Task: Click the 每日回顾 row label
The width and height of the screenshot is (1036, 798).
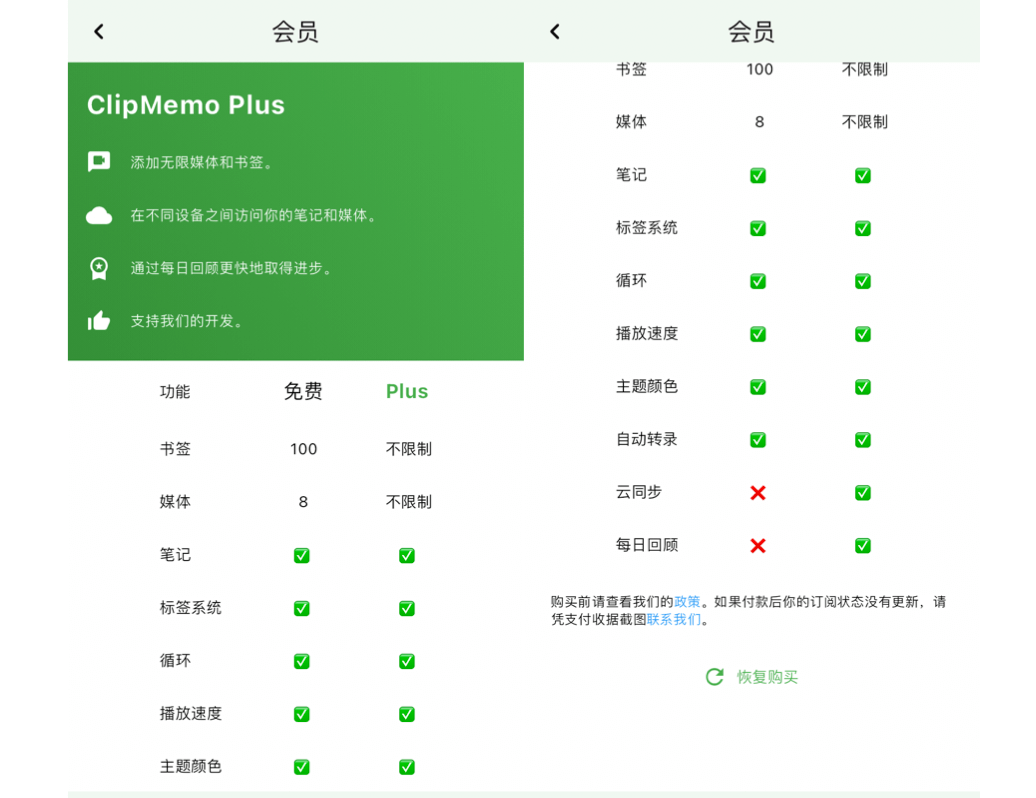Action: [x=647, y=545]
